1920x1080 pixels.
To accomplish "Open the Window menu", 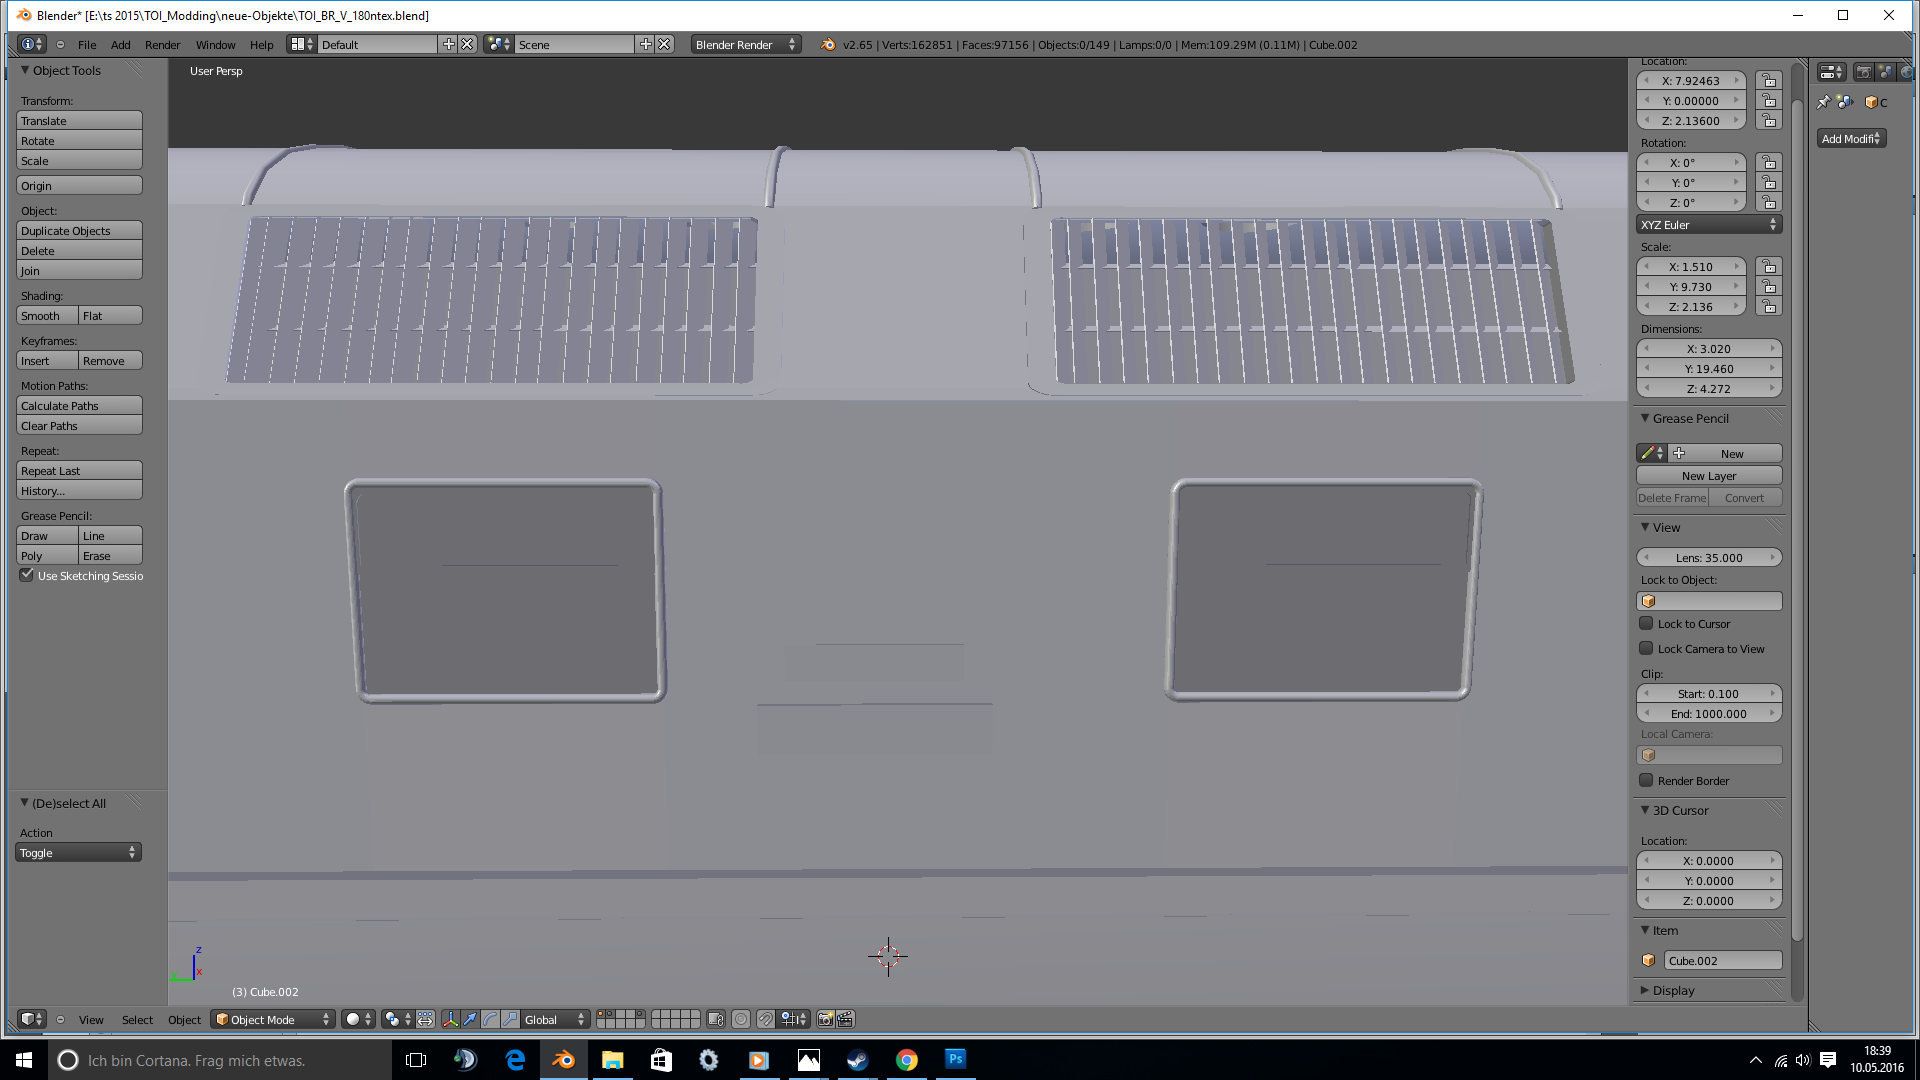I will pos(215,45).
